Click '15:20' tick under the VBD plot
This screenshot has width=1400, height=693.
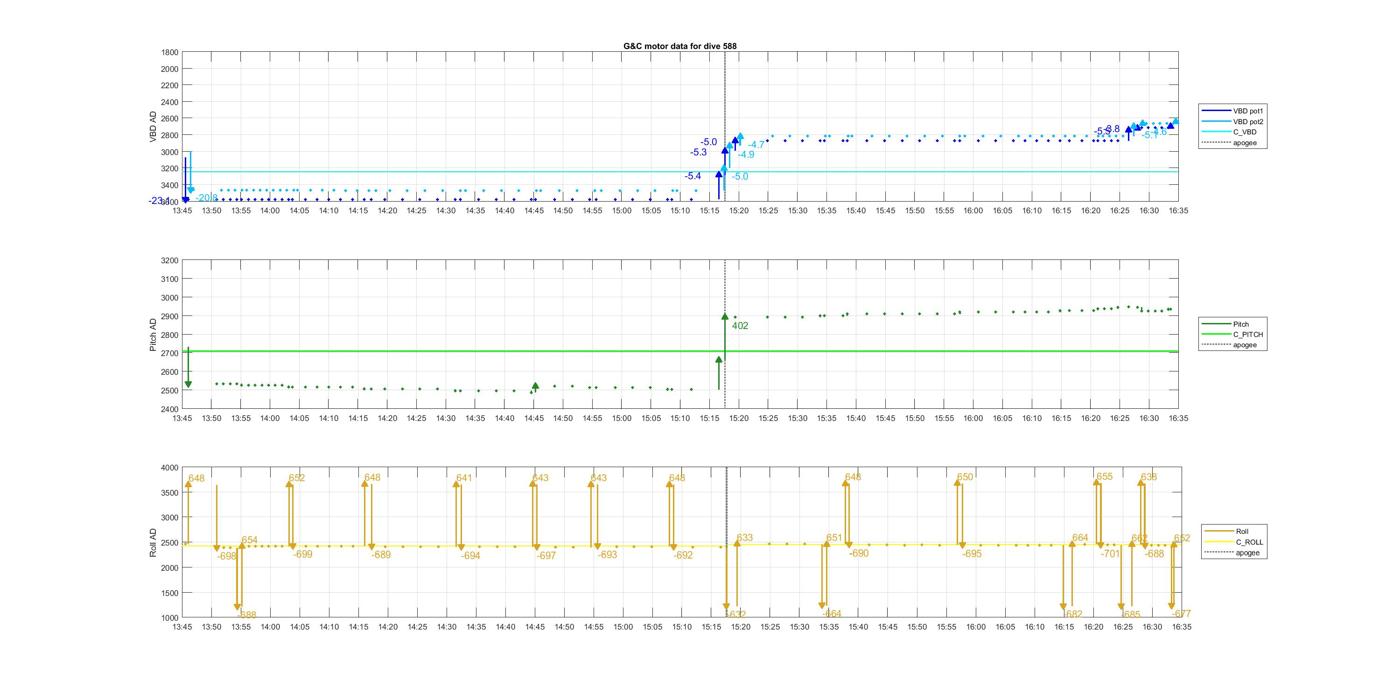point(740,211)
